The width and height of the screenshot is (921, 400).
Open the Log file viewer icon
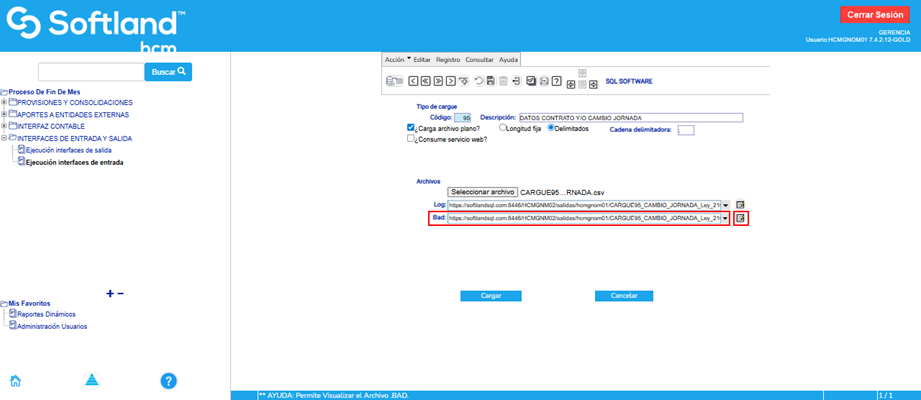click(741, 204)
